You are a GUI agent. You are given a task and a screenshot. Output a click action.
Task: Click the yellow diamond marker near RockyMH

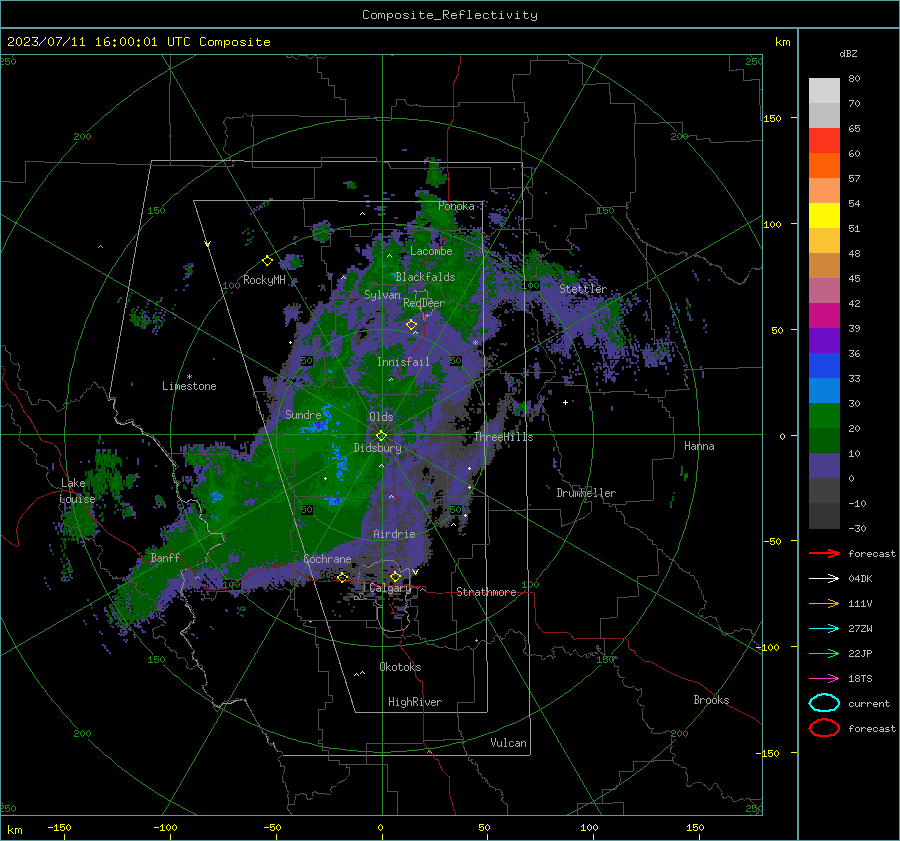tap(267, 261)
